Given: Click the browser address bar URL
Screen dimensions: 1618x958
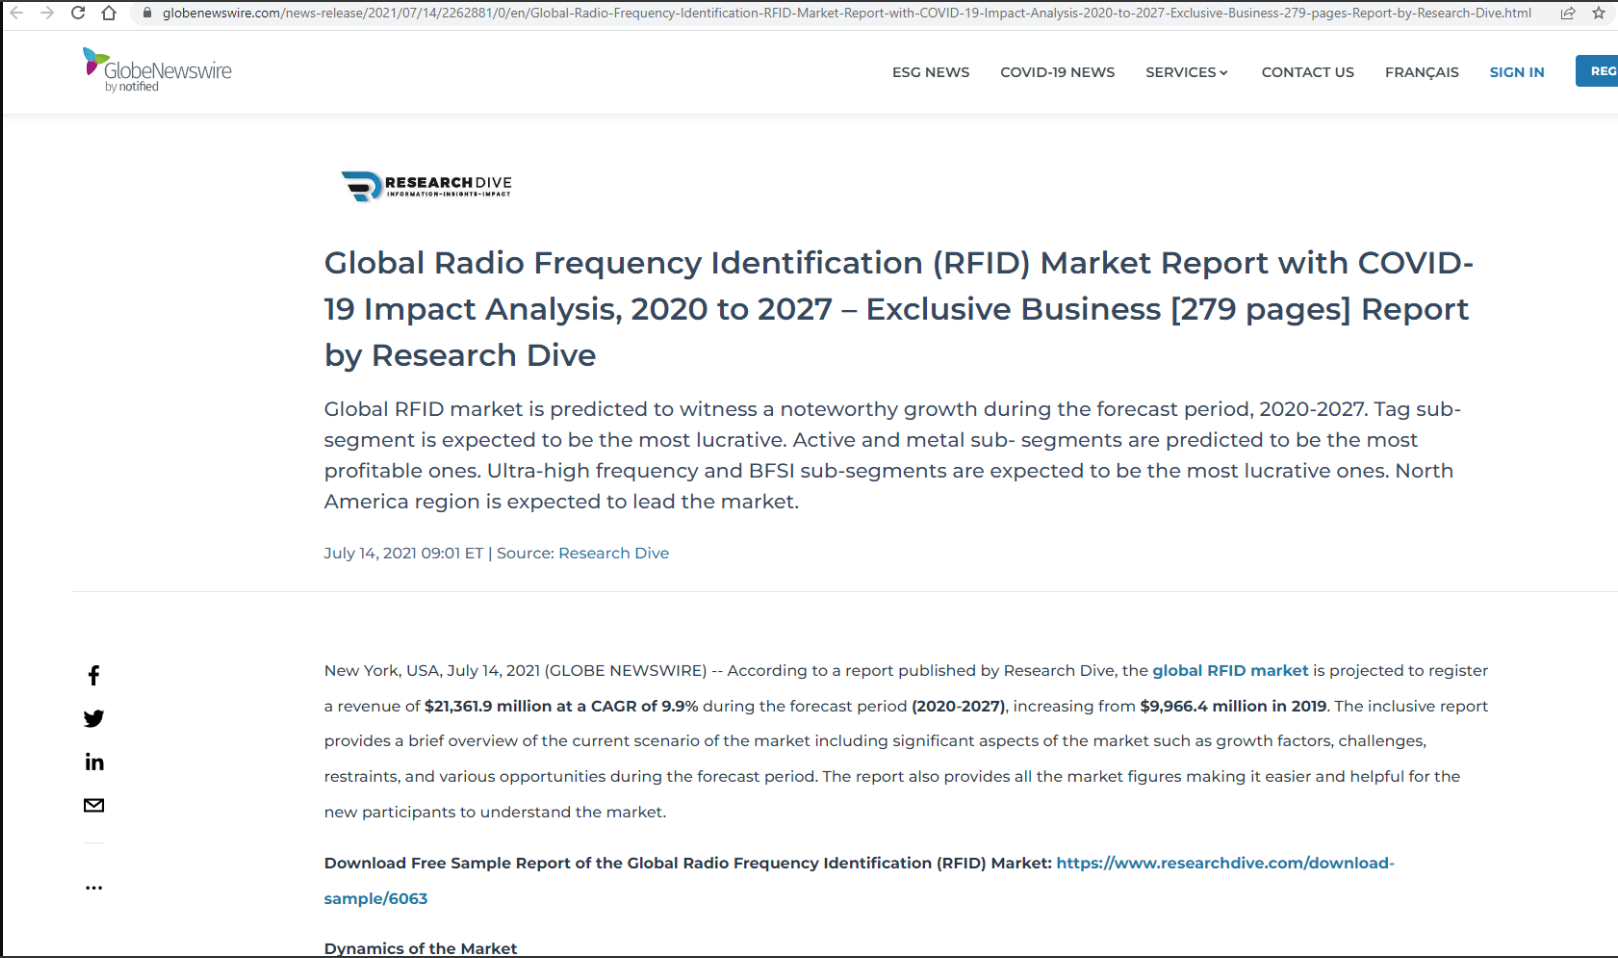Looking at the screenshot, I should (x=845, y=13).
